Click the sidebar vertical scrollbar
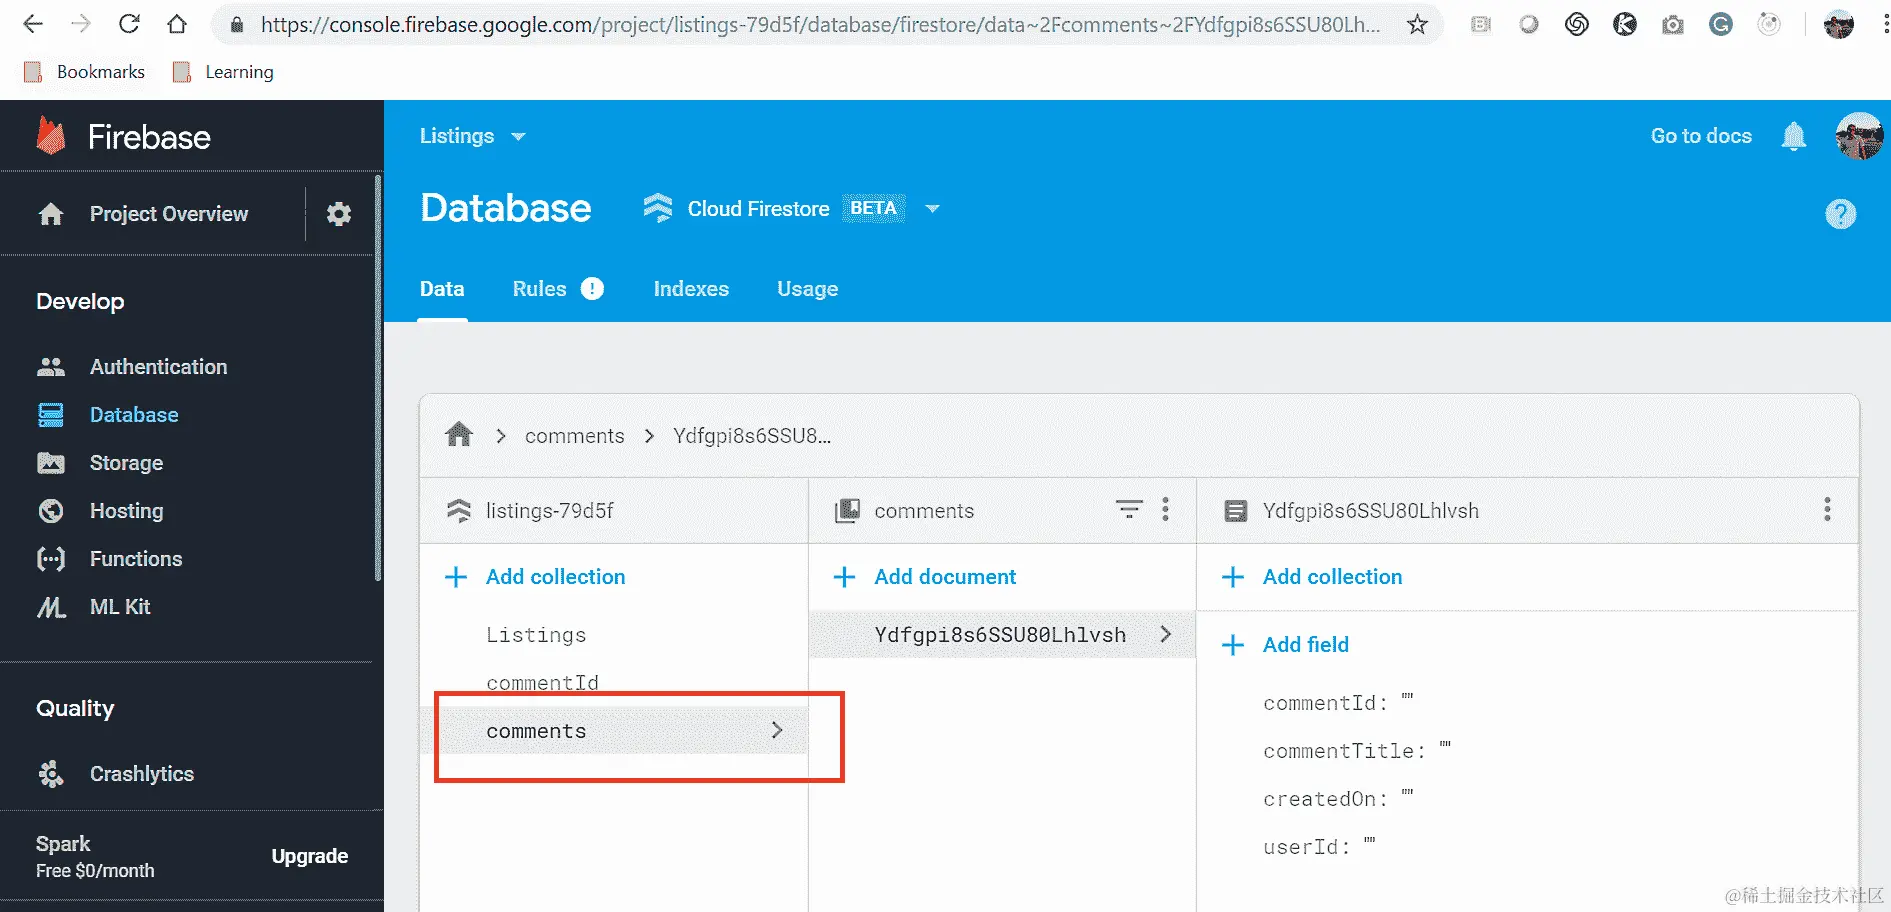The image size is (1891, 912). (x=377, y=378)
